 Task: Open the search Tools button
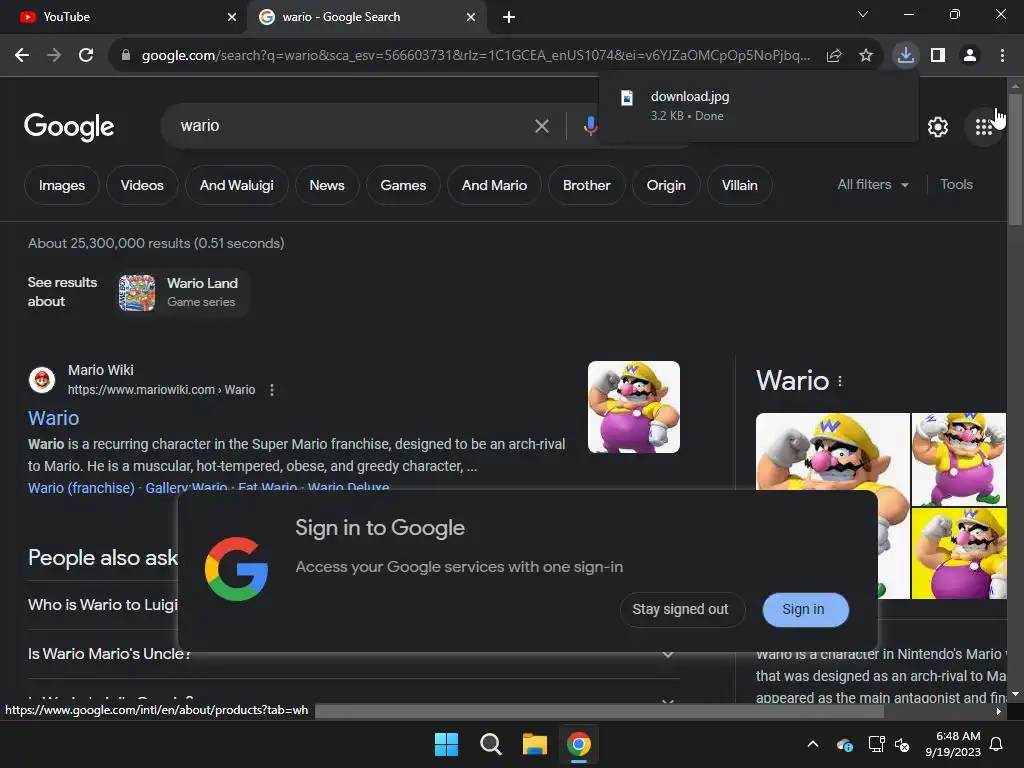coord(956,185)
